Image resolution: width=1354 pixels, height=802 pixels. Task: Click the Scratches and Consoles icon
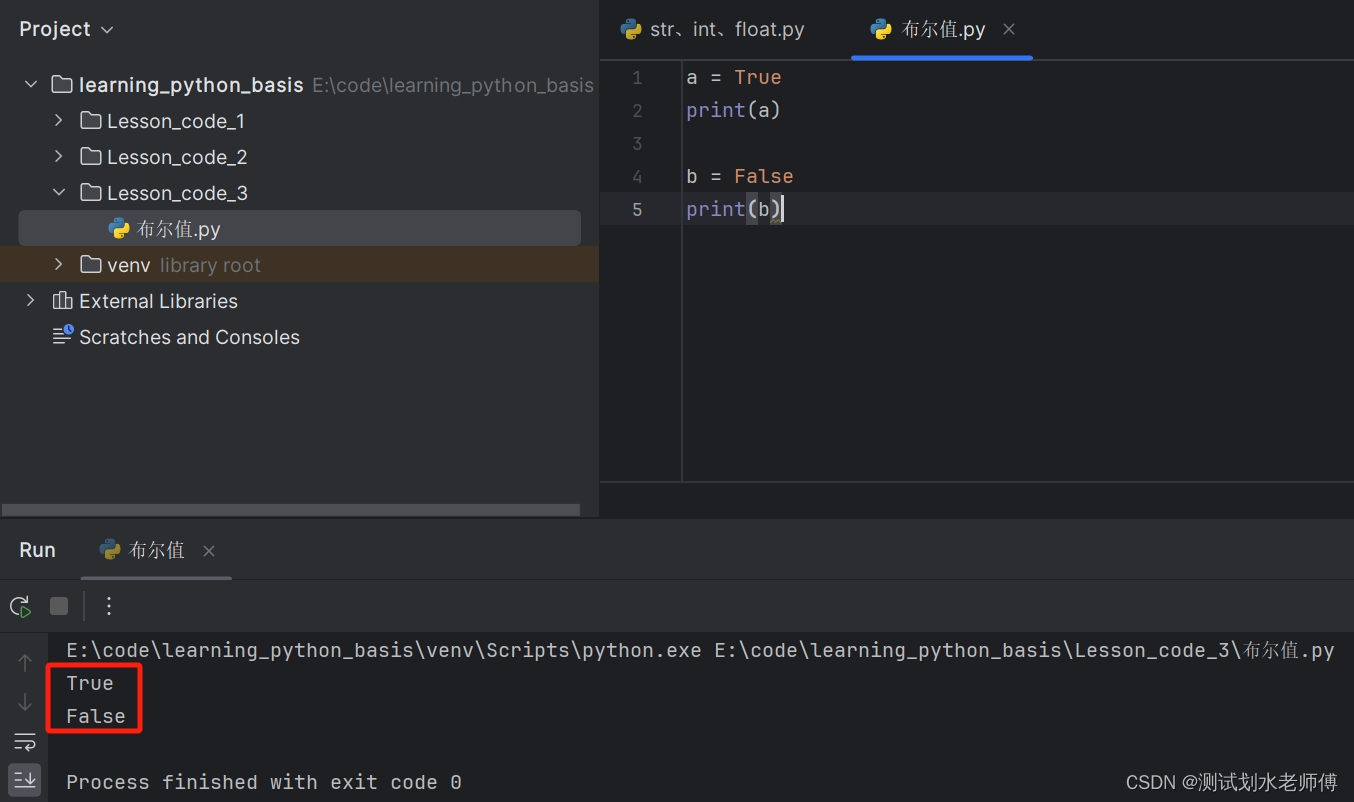(63, 335)
